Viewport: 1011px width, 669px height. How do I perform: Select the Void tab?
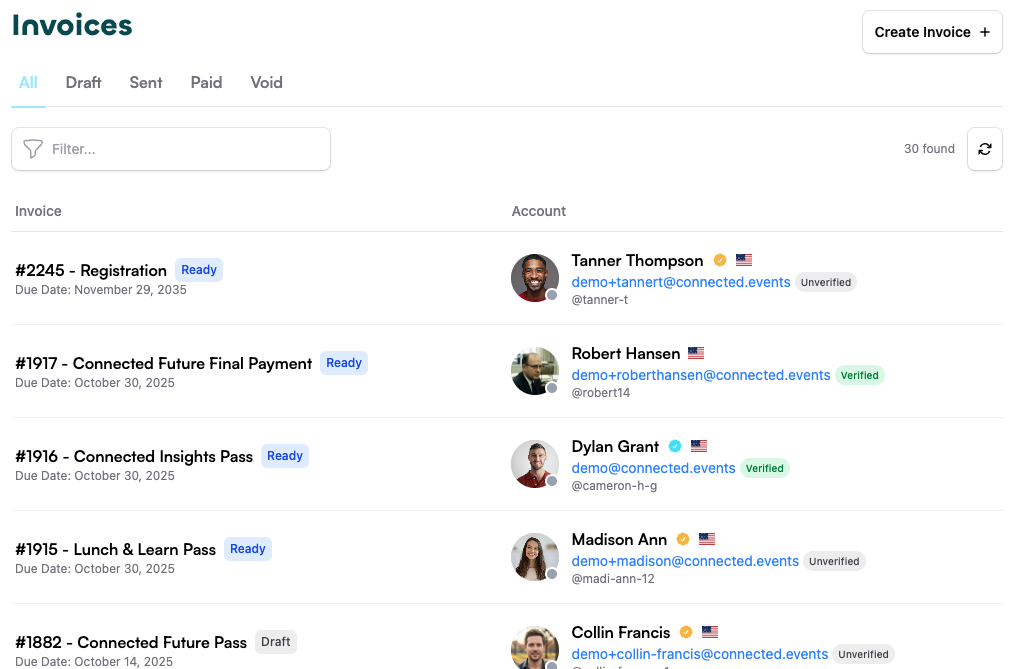pyautogui.click(x=266, y=83)
